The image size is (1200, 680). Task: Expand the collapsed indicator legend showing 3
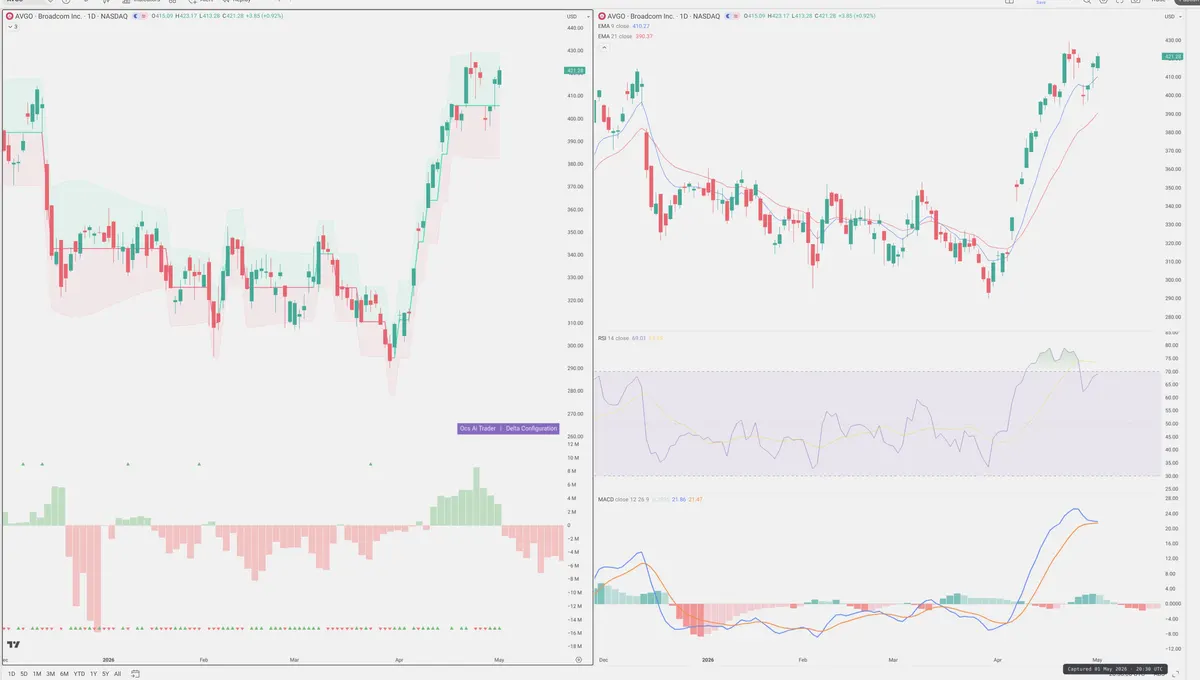pos(11,27)
